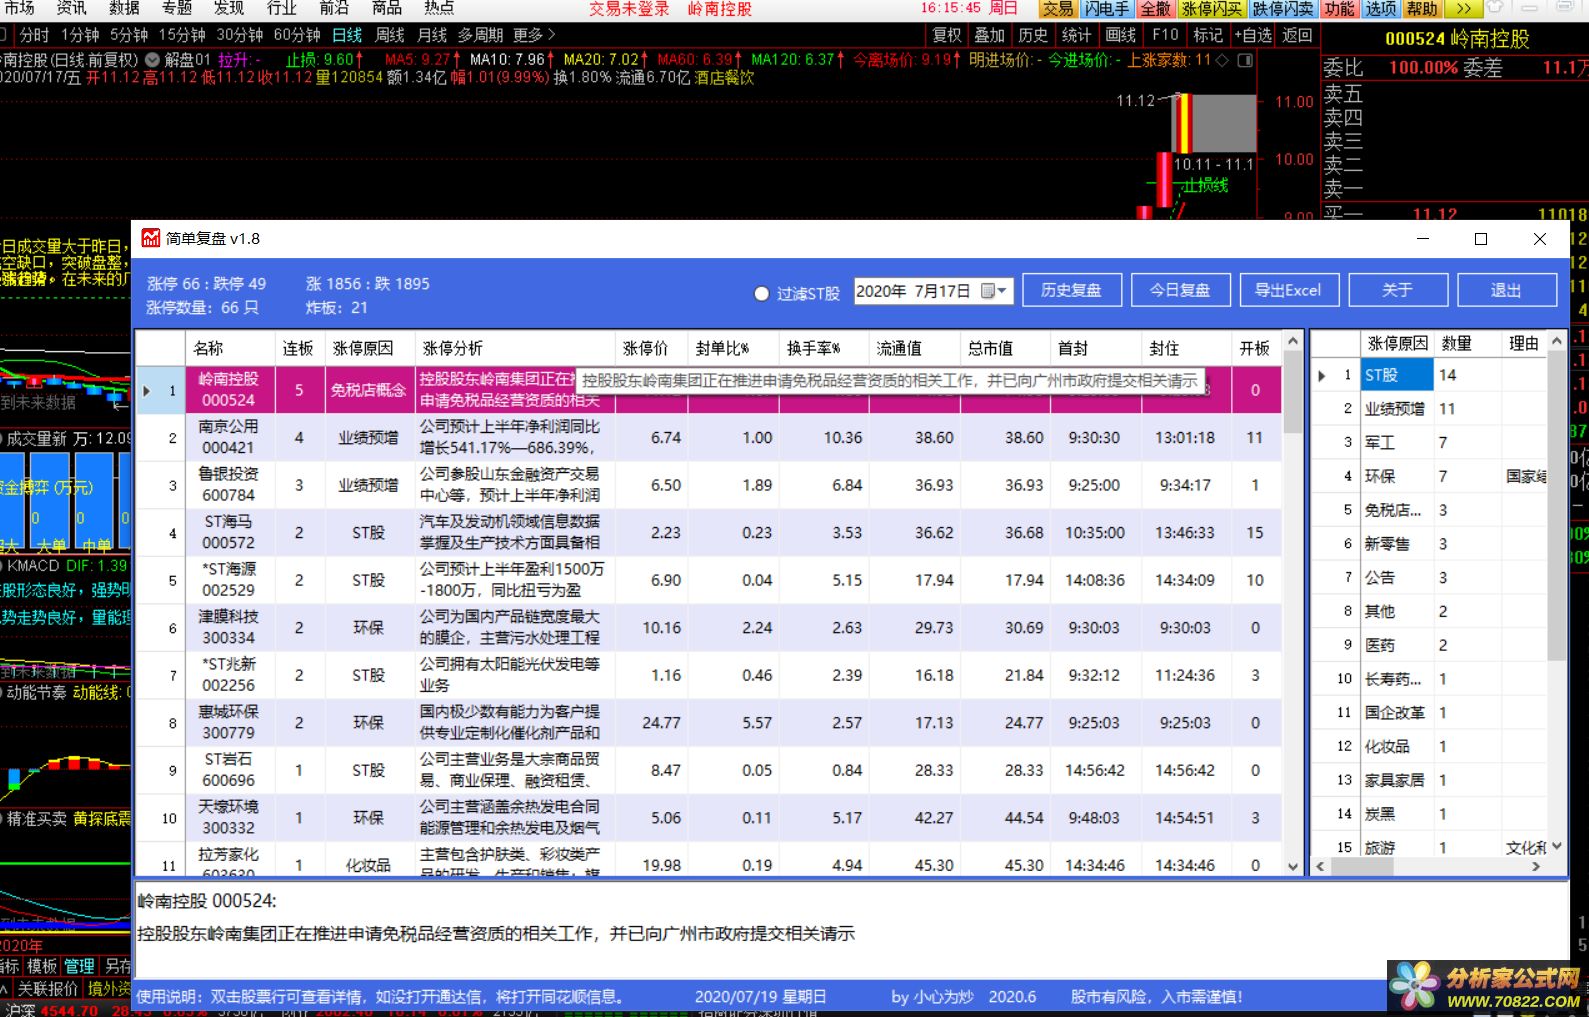
Task: Toggle the side panel layout icon
Action: coord(1245,60)
